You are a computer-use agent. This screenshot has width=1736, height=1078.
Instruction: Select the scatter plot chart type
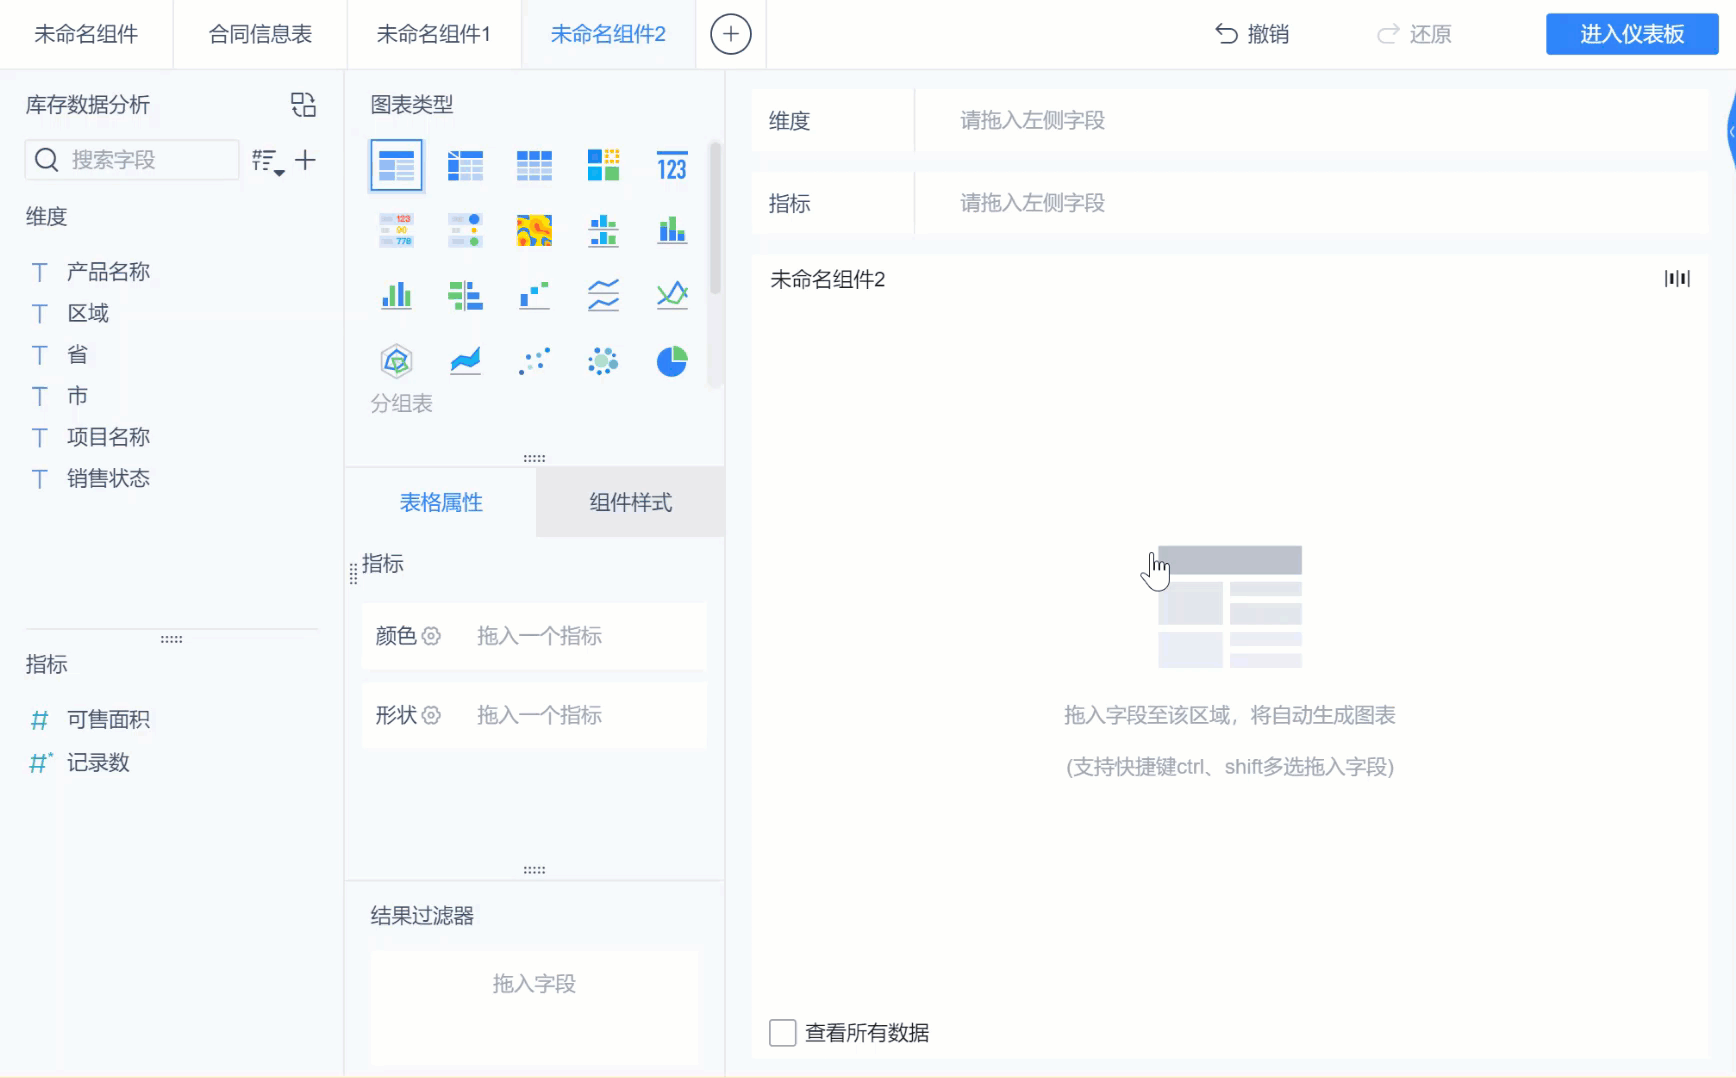pyautogui.click(x=534, y=362)
